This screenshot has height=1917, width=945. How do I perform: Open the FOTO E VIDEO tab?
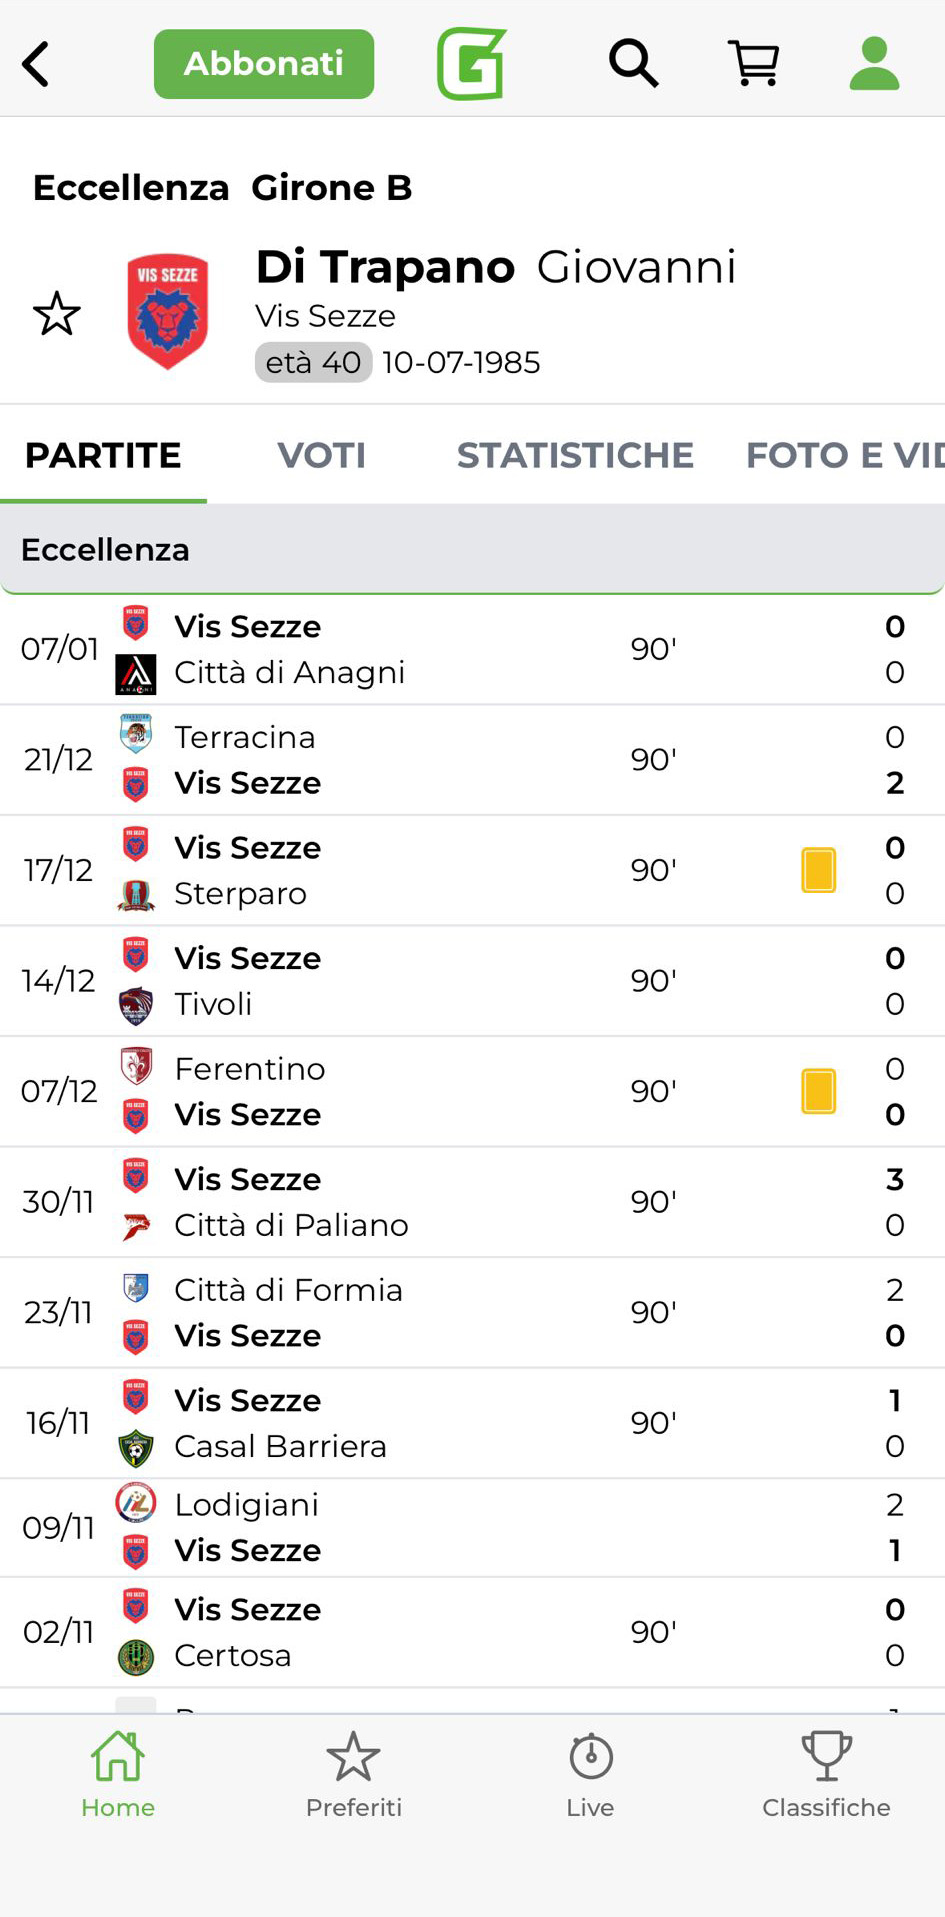coord(844,456)
